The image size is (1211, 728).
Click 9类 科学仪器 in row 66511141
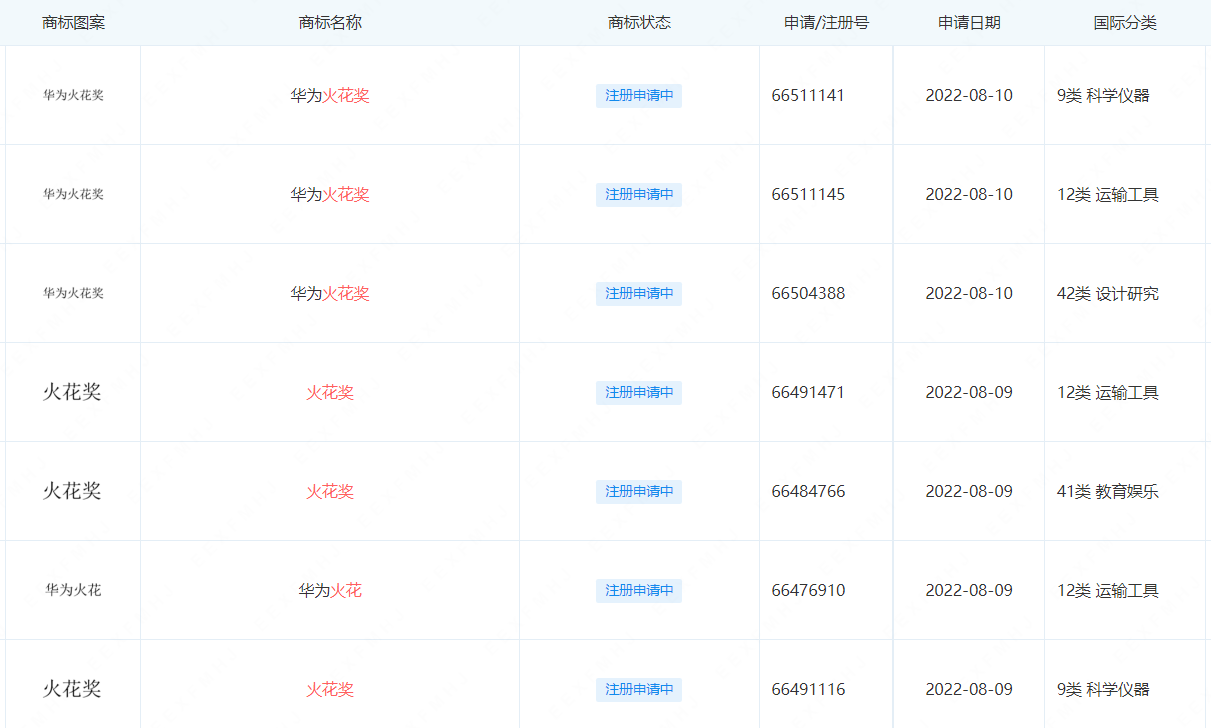[1103, 96]
